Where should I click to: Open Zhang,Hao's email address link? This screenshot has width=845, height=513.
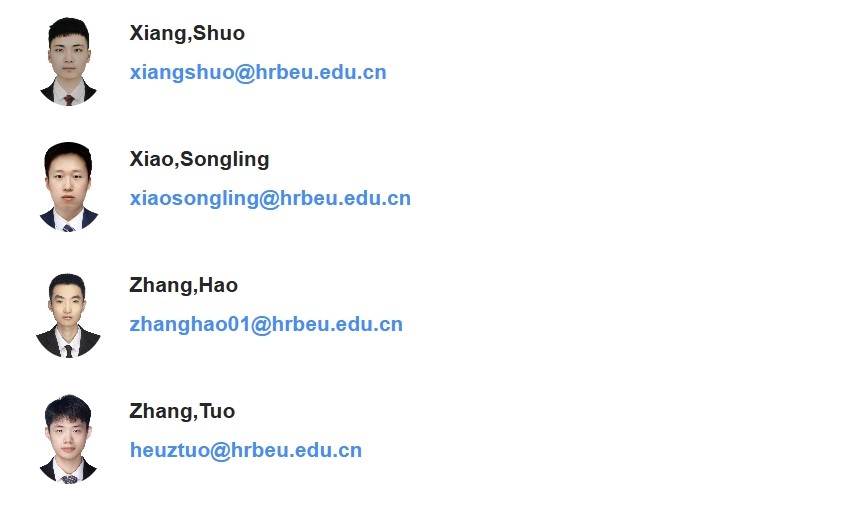click(266, 324)
